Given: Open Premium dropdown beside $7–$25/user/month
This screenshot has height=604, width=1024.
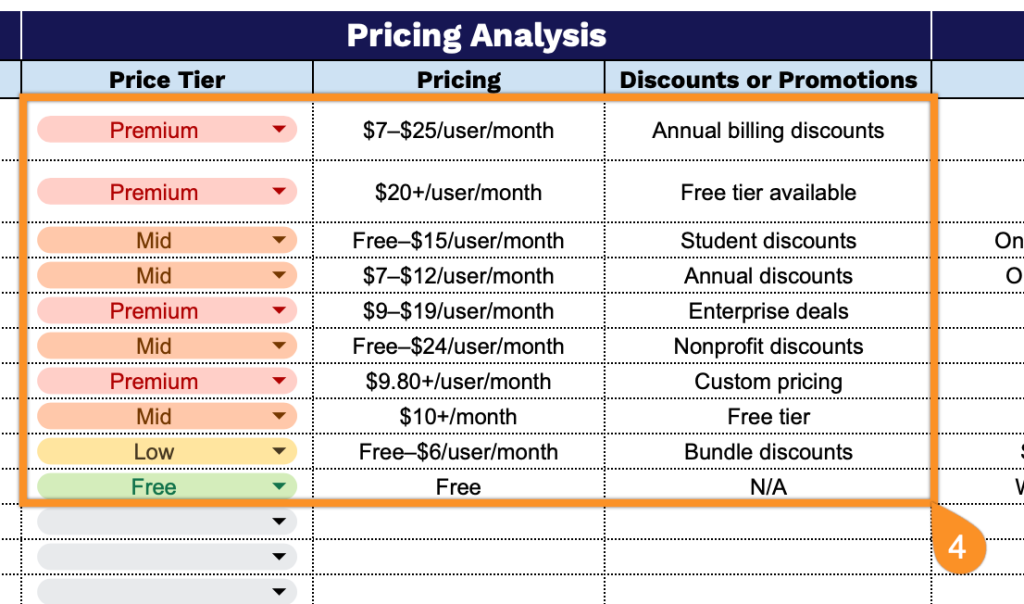Looking at the screenshot, I should [279, 130].
